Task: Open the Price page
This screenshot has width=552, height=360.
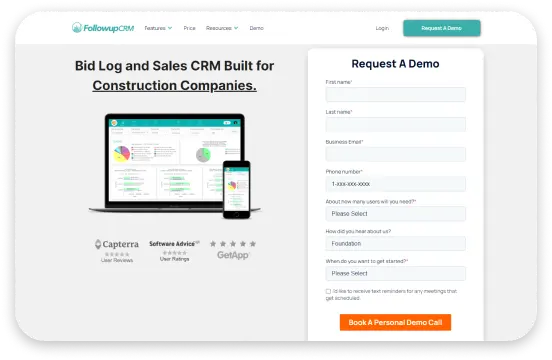Action: pos(189,28)
